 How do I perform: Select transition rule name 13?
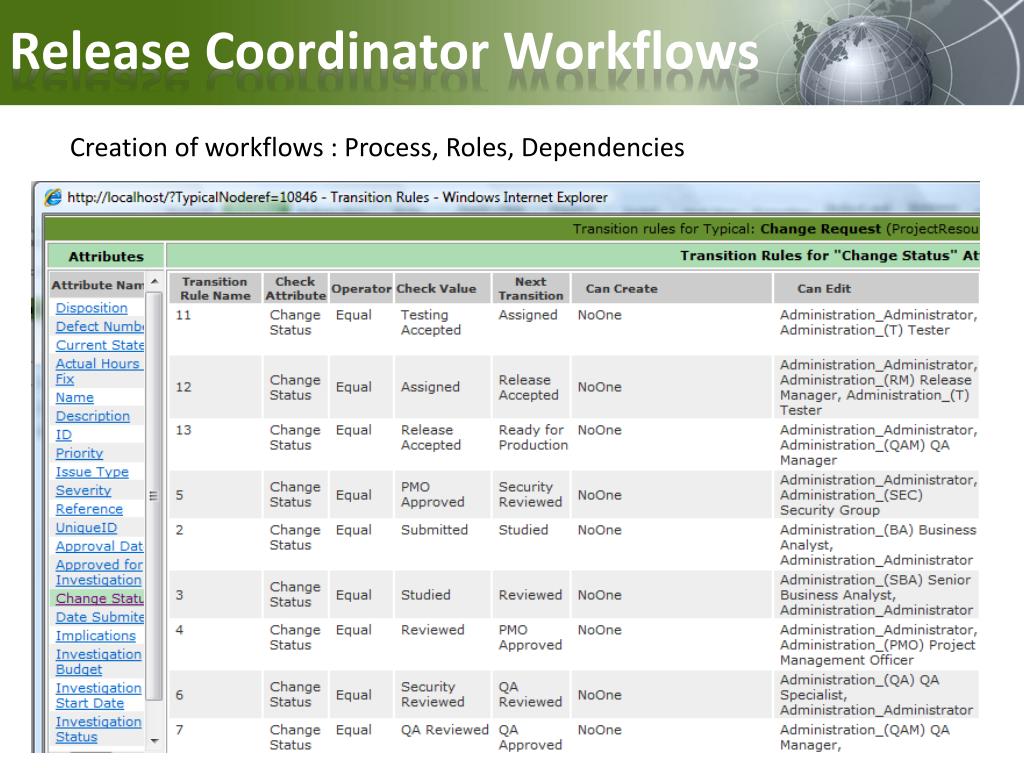click(x=184, y=430)
